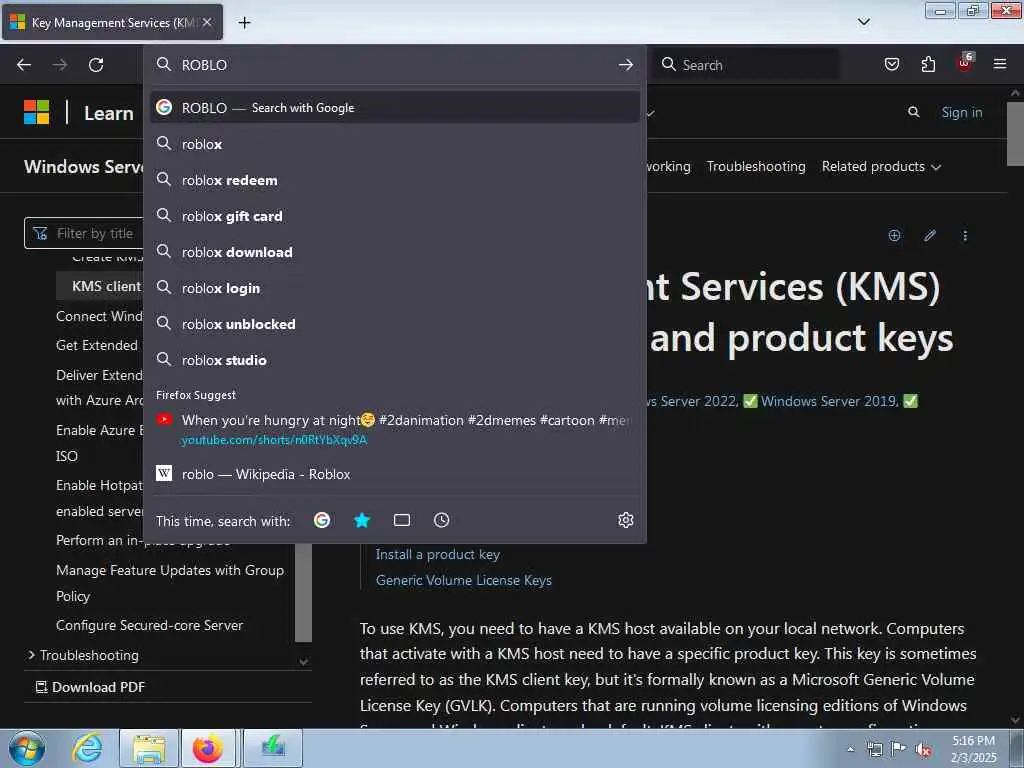
Task: Click the edit pencil icon
Action: (x=930, y=236)
